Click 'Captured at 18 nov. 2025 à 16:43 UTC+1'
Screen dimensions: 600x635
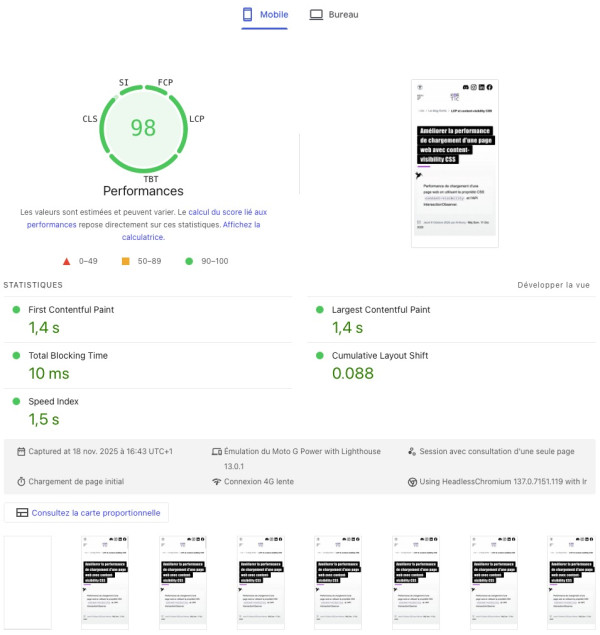coord(100,452)
